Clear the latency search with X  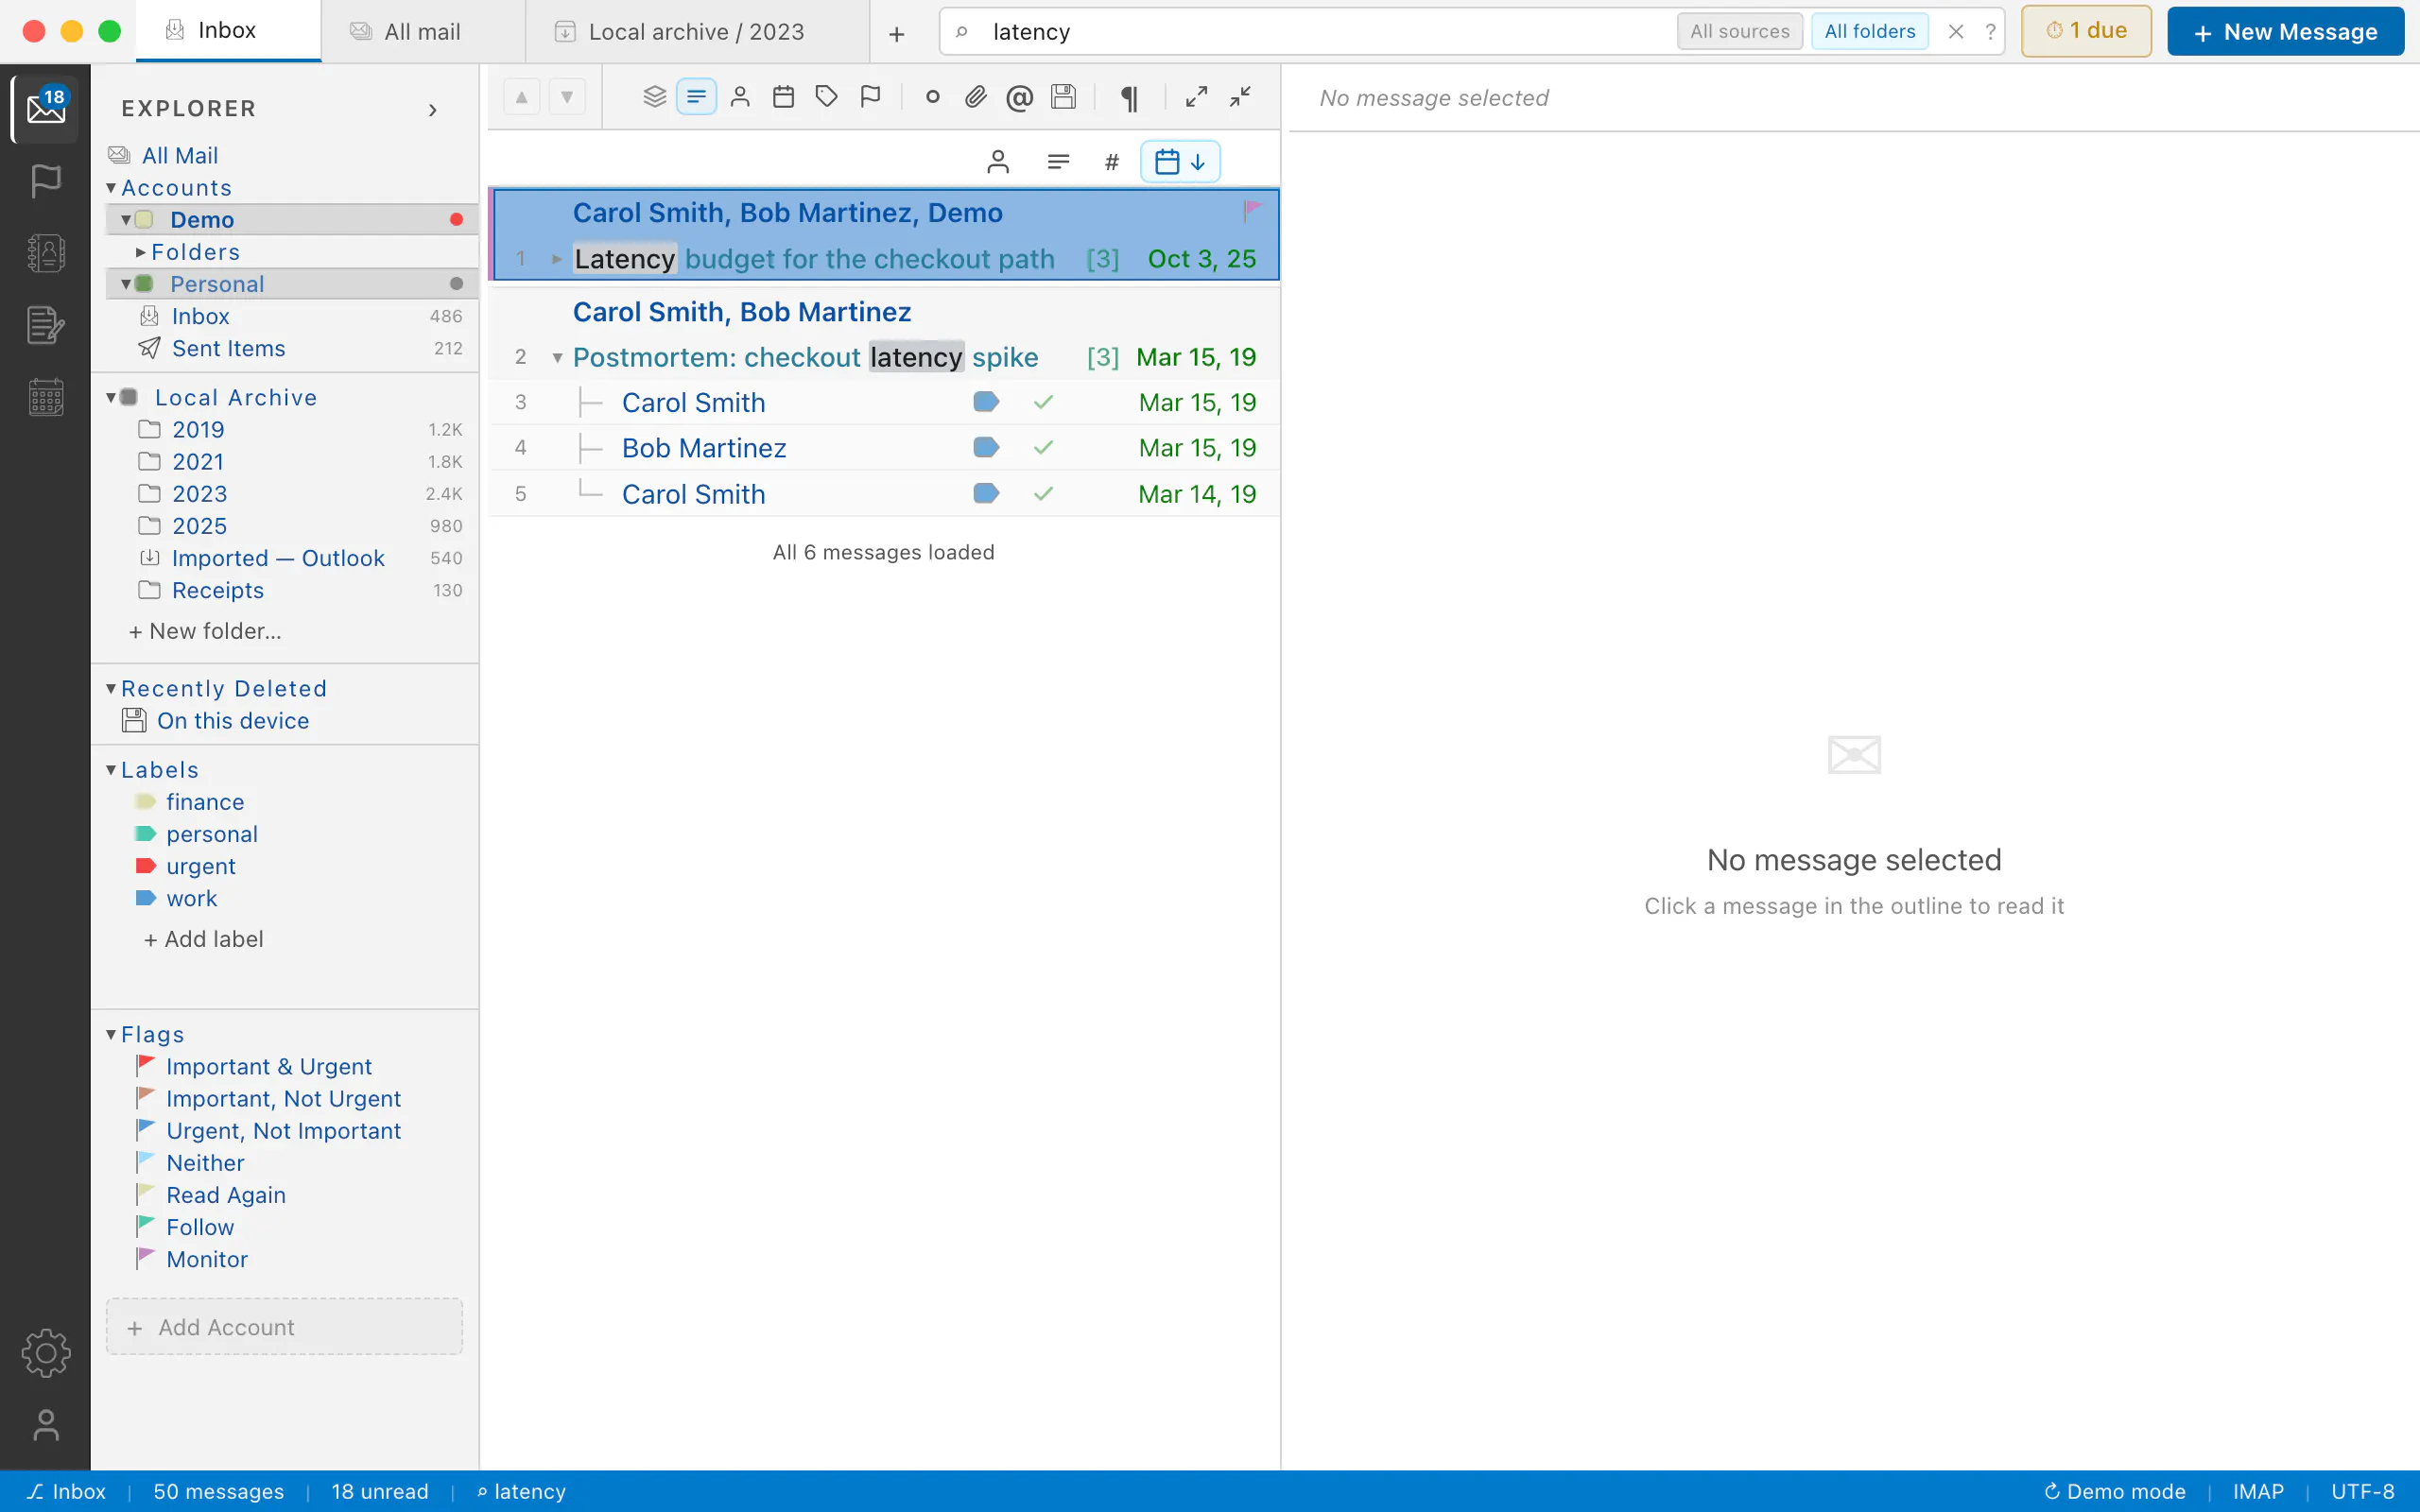point(1956,32)
